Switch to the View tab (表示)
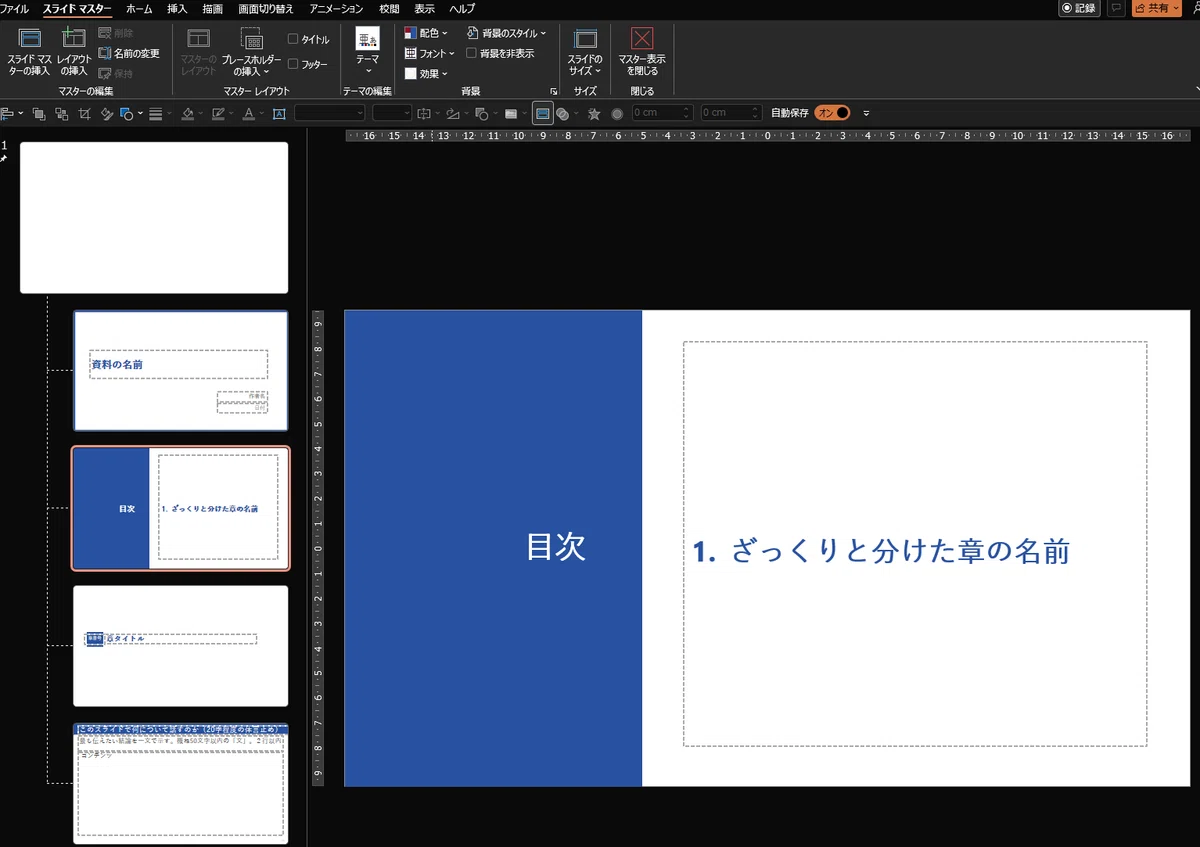This screenshot has width=1200, height=847. click(x=425, y=8)
